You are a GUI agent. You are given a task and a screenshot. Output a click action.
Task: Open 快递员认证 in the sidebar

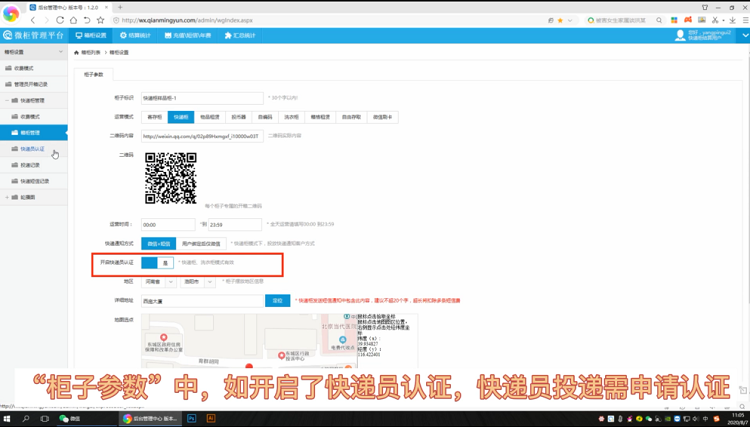pos(32,149)
